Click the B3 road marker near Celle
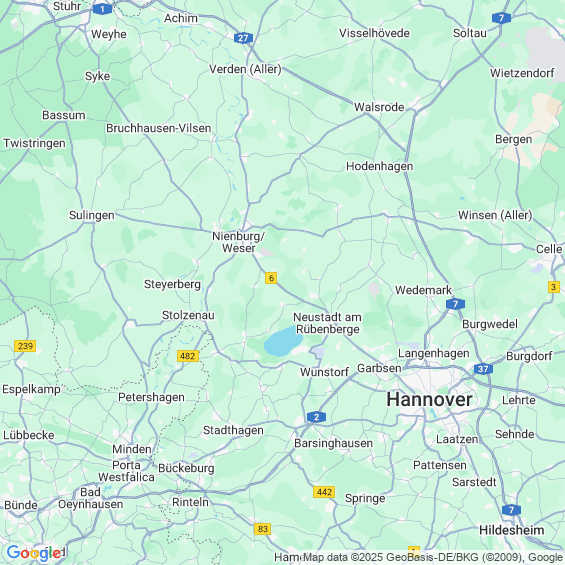 click(554, 287)
